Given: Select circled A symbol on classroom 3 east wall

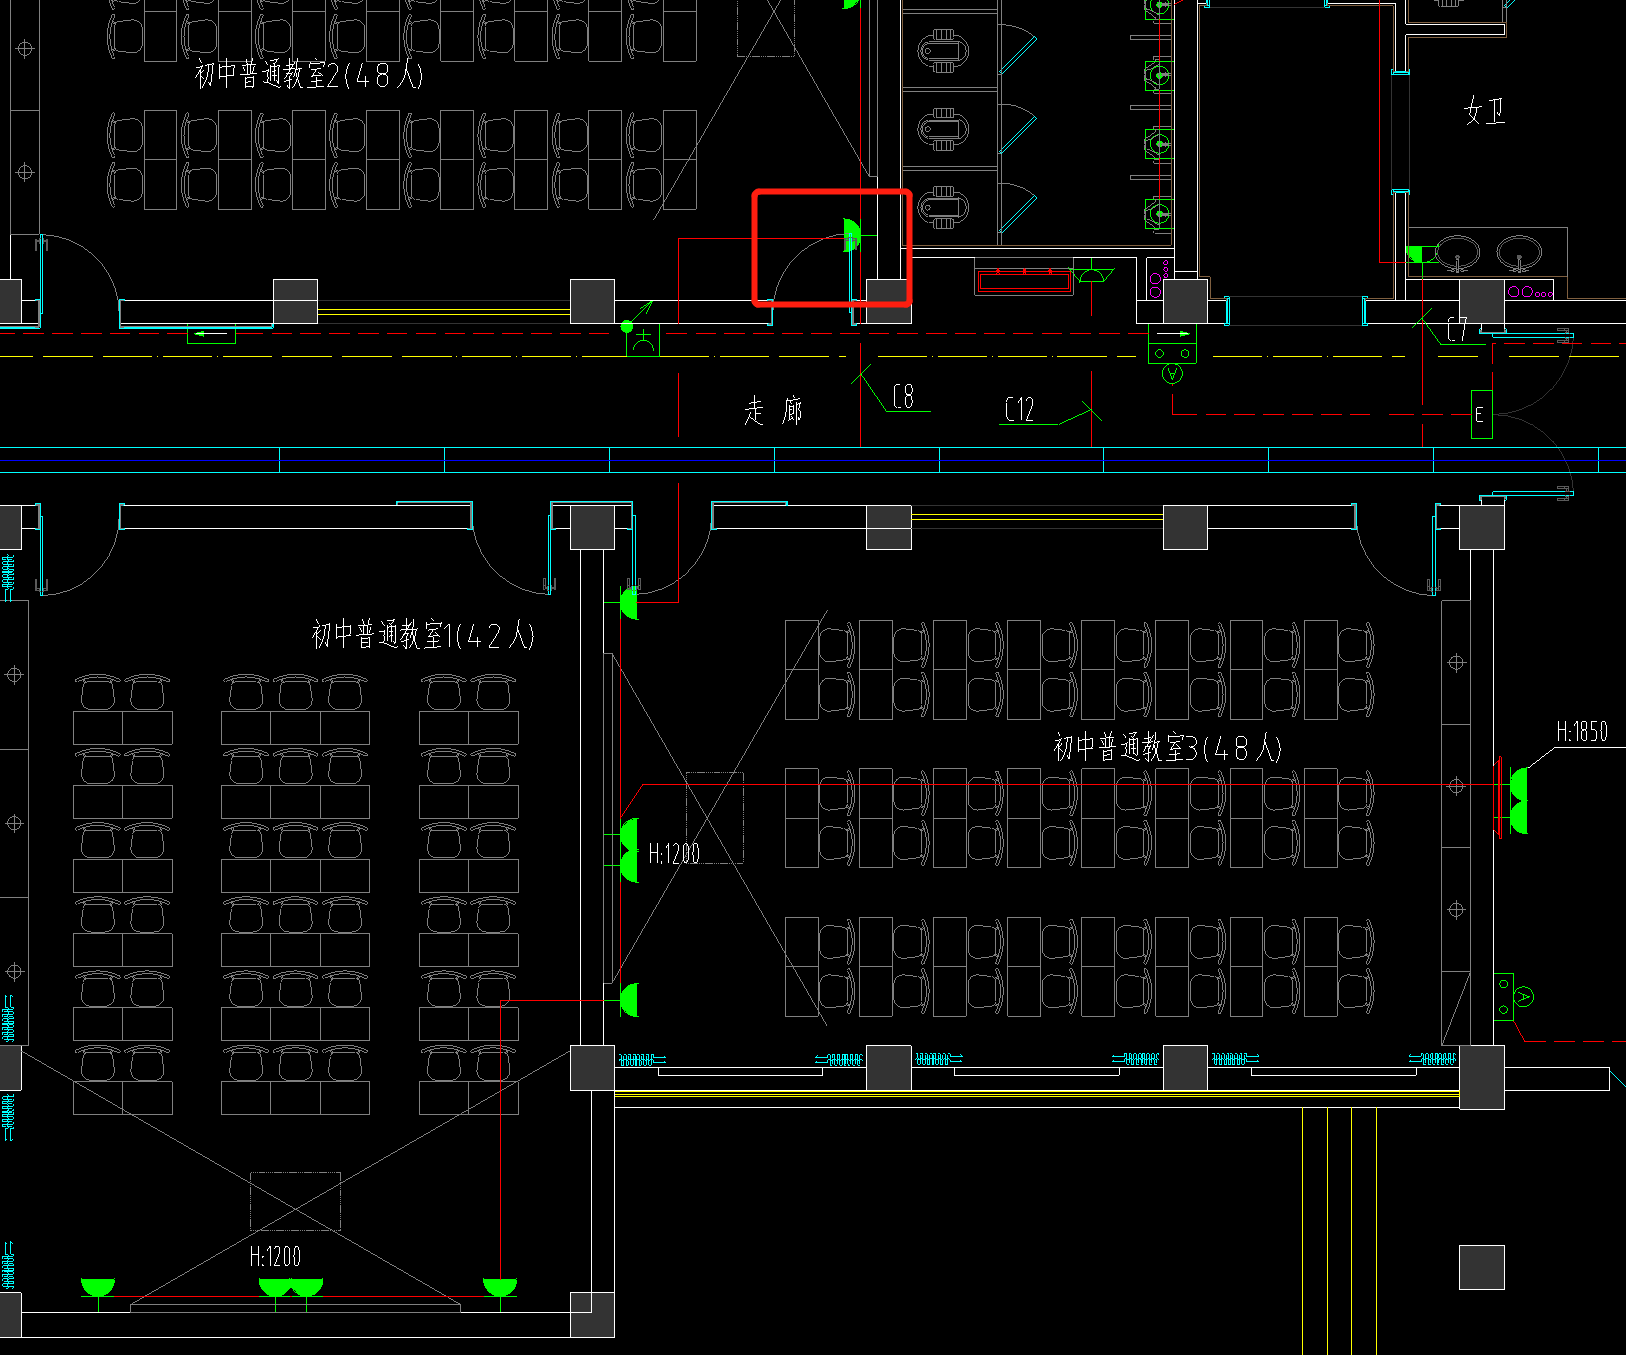Looking at the screenshot, I should click(1523, 997).
